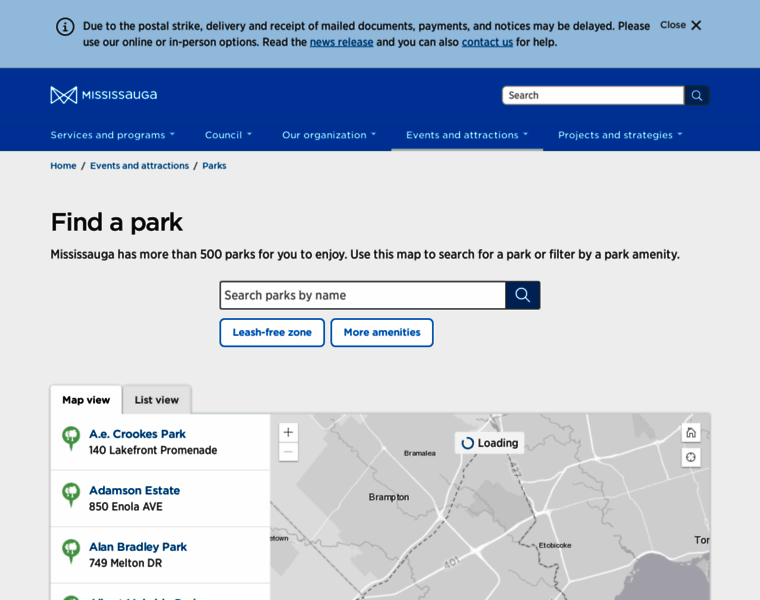Click the info icon in the alert banner
Screen dimensions: 760x600
65,27
